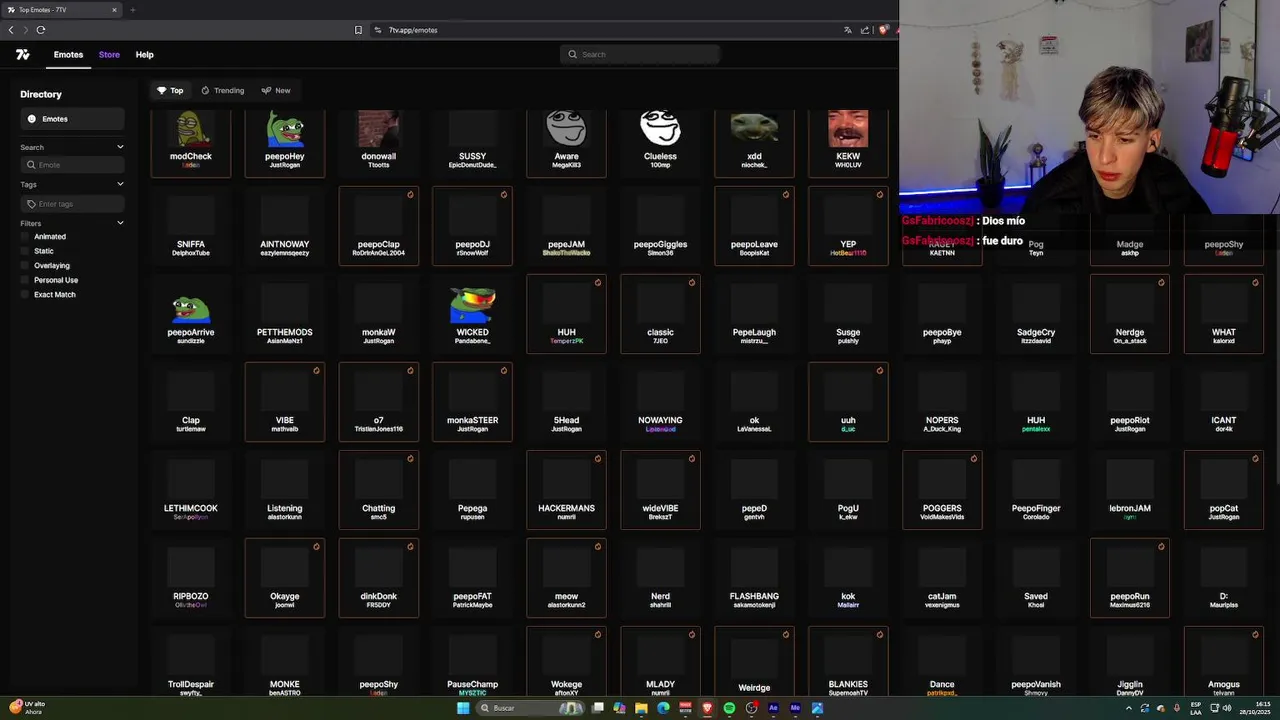This screenshot has height=720, width=1280.
Task: Open the Clueless emote card
Action: [660, 143]
